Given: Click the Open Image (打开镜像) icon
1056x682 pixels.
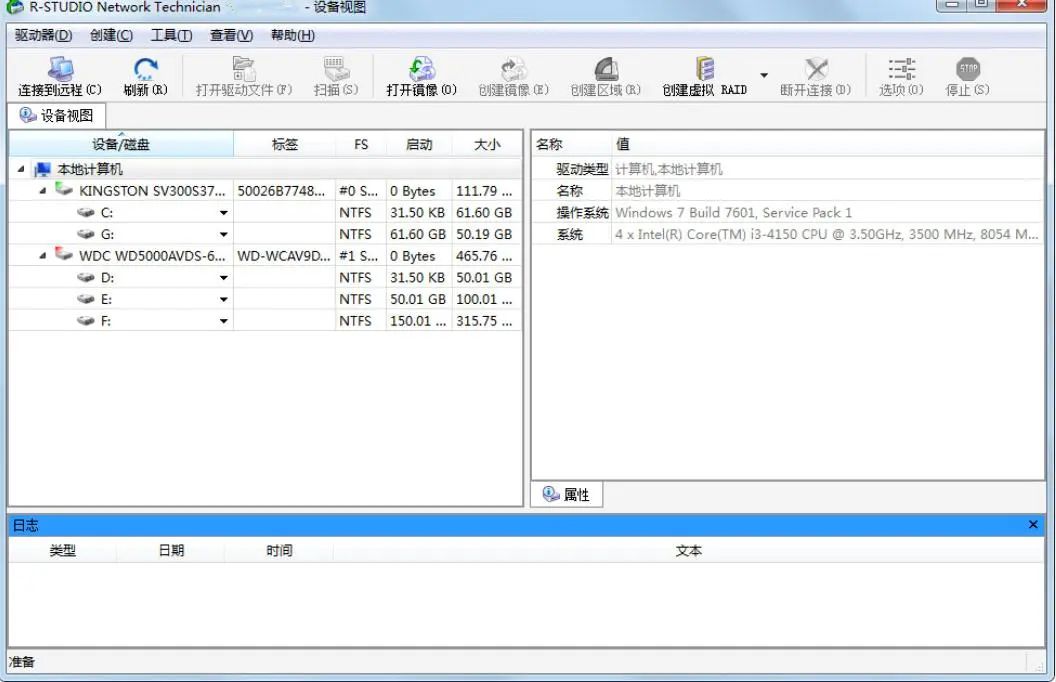Looking at the screenshot, I should (422, 69).
